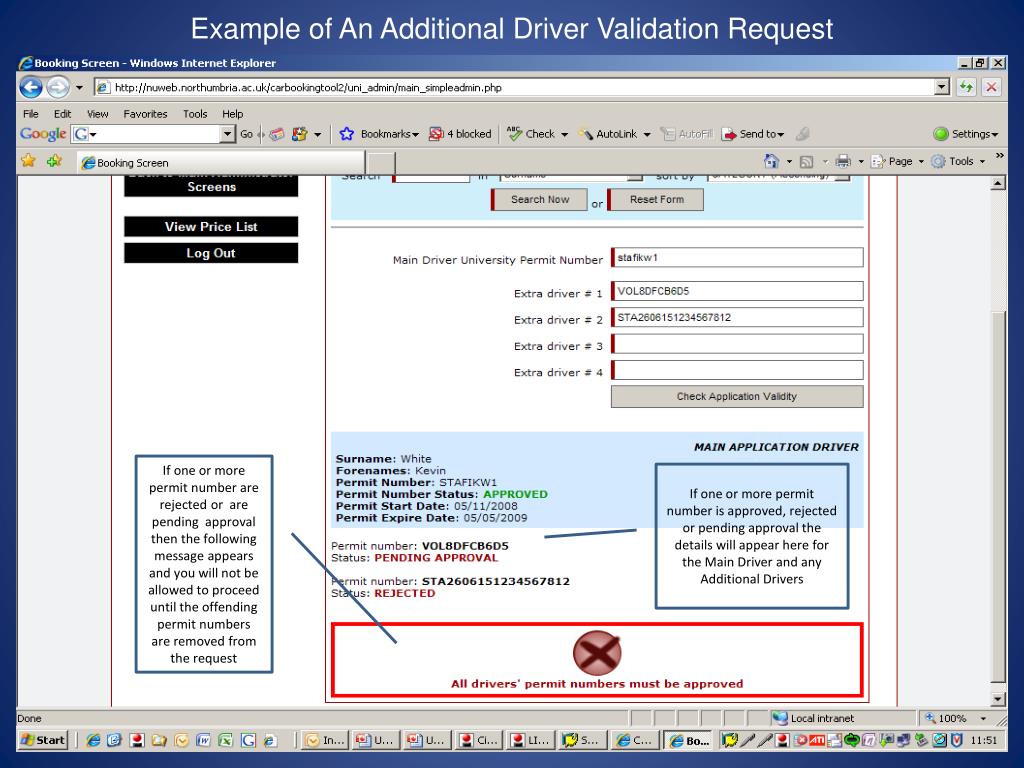Click the greyed AutoFill icon

click(x=667, y=134)
